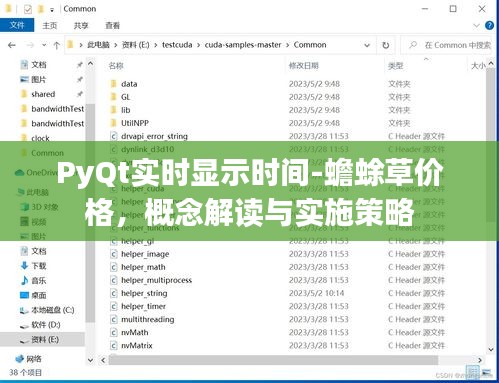Viewport: 499px width, 383px height.
Task: Expand the address bar history dropdown
Action: click(x=367, y=45)
